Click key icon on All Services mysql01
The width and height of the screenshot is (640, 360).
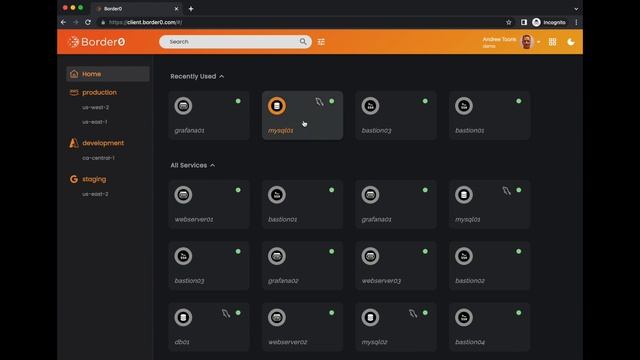click(507, 191)
